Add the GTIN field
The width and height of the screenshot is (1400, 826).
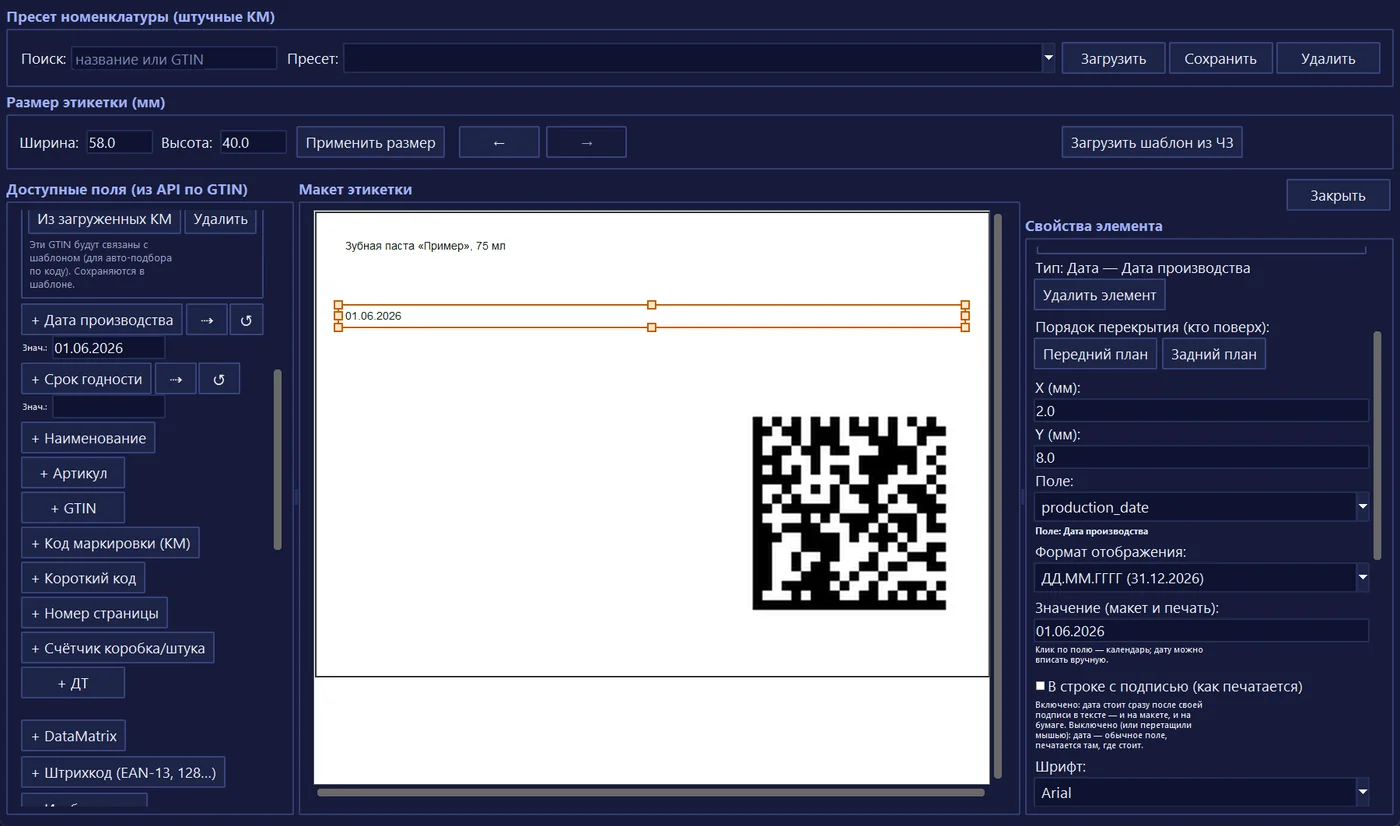click(x=73, y=508)
